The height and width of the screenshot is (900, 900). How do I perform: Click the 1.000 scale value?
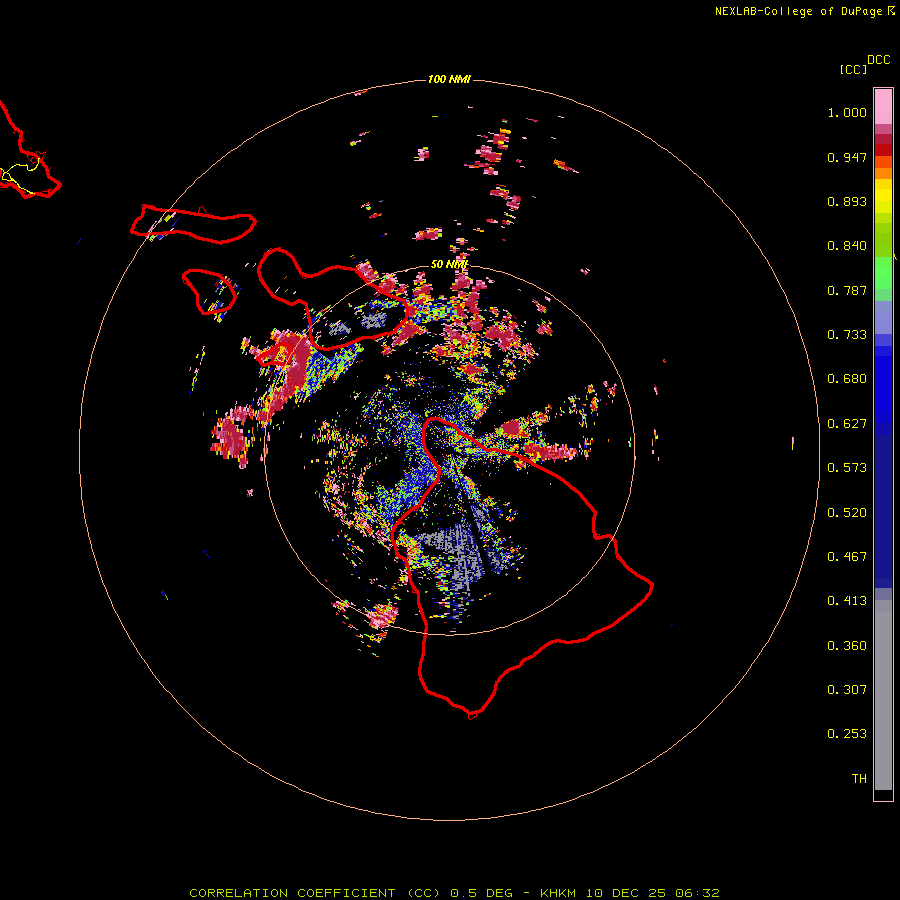point(847,112)
